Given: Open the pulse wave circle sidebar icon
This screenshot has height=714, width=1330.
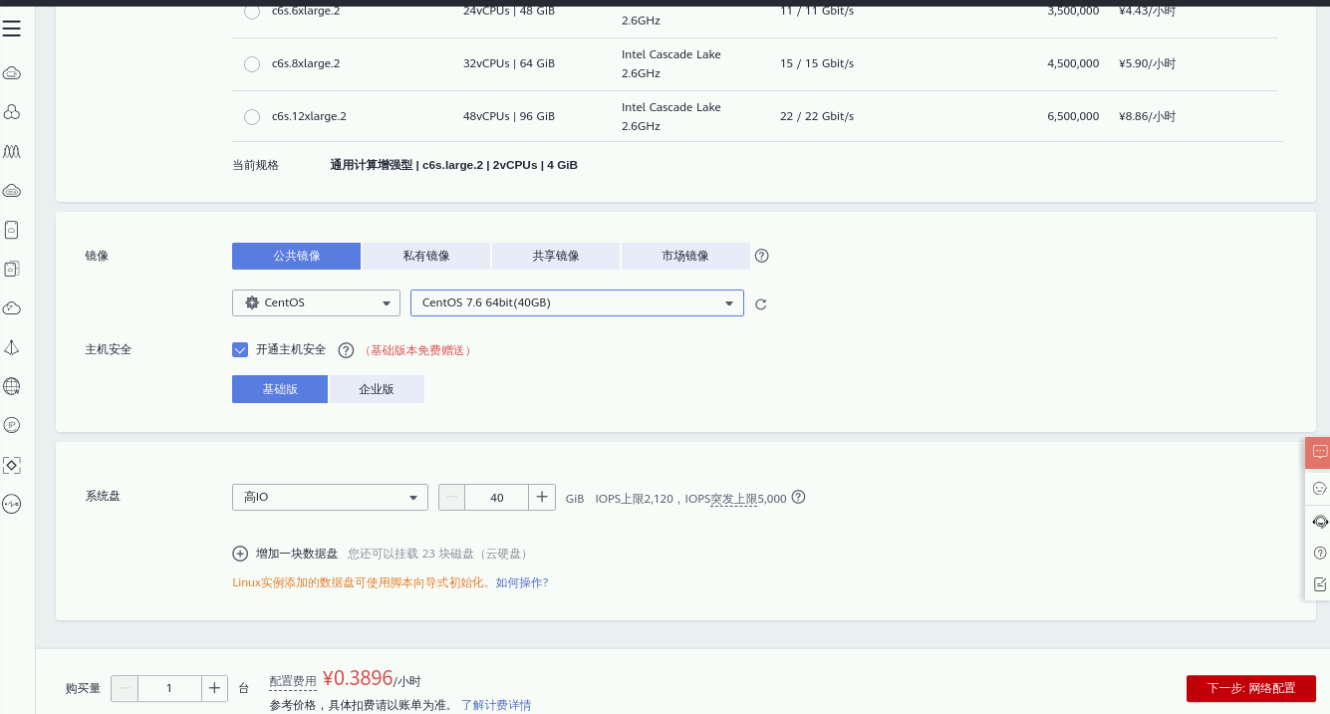Looking at the screenshot, I should tap(12, 504).
